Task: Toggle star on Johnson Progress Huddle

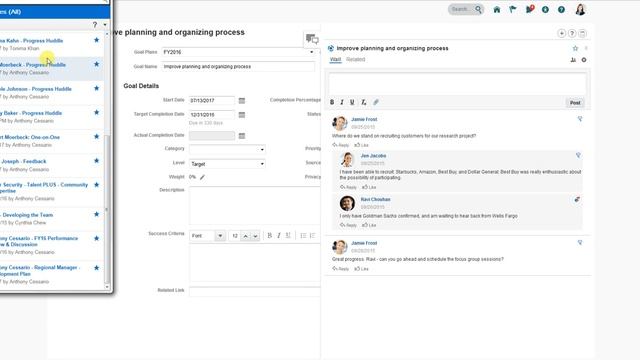Action: click(96, 88)
